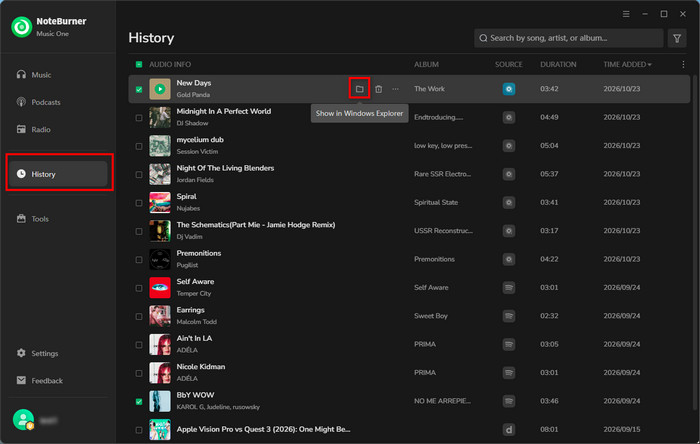Screen dimensions: 700x444
Task: Check the Premonitions checkbox
Action: (139, 260)
